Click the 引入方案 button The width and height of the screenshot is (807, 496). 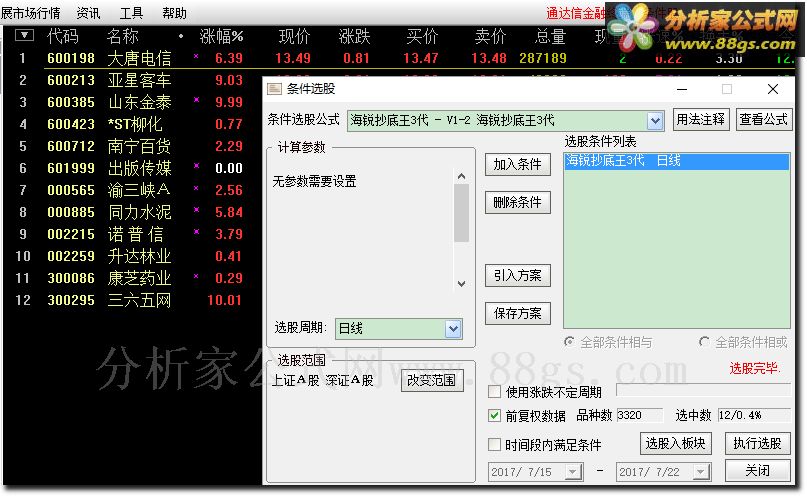(517, 276)
